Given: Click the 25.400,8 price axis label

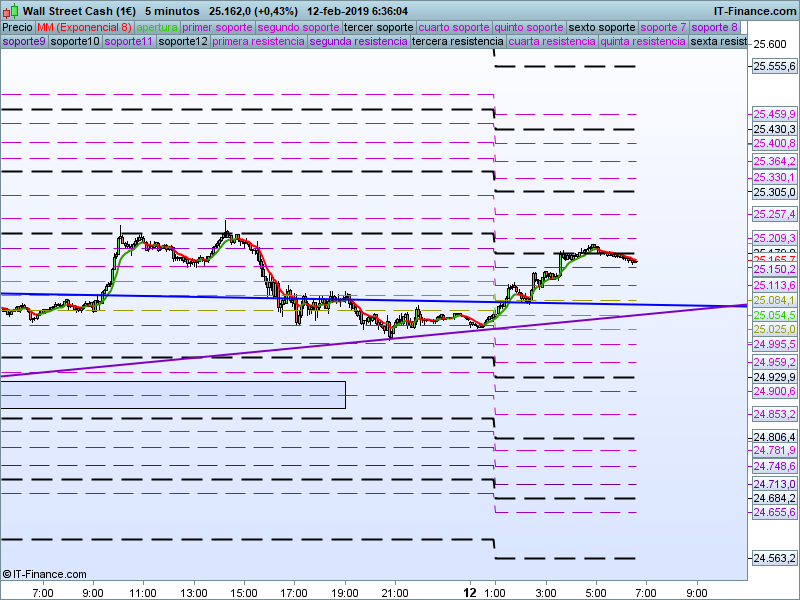Looking at the screenshot, I should click(774, 143).
